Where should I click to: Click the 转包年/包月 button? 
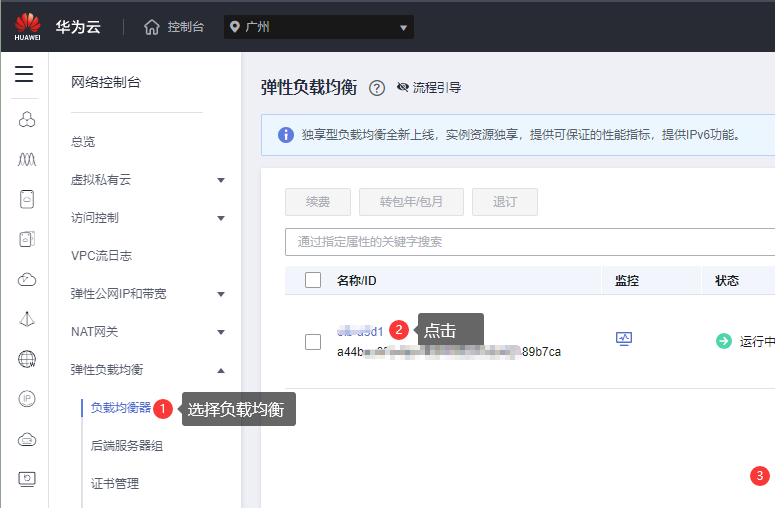[411, 202]
